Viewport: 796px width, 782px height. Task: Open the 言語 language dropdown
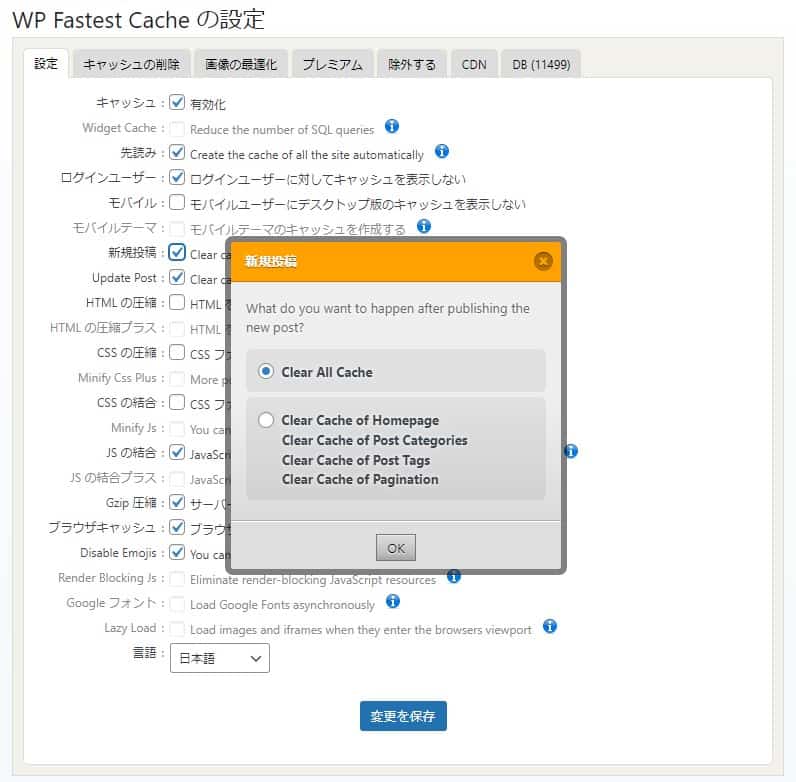(x=219, y=658)
